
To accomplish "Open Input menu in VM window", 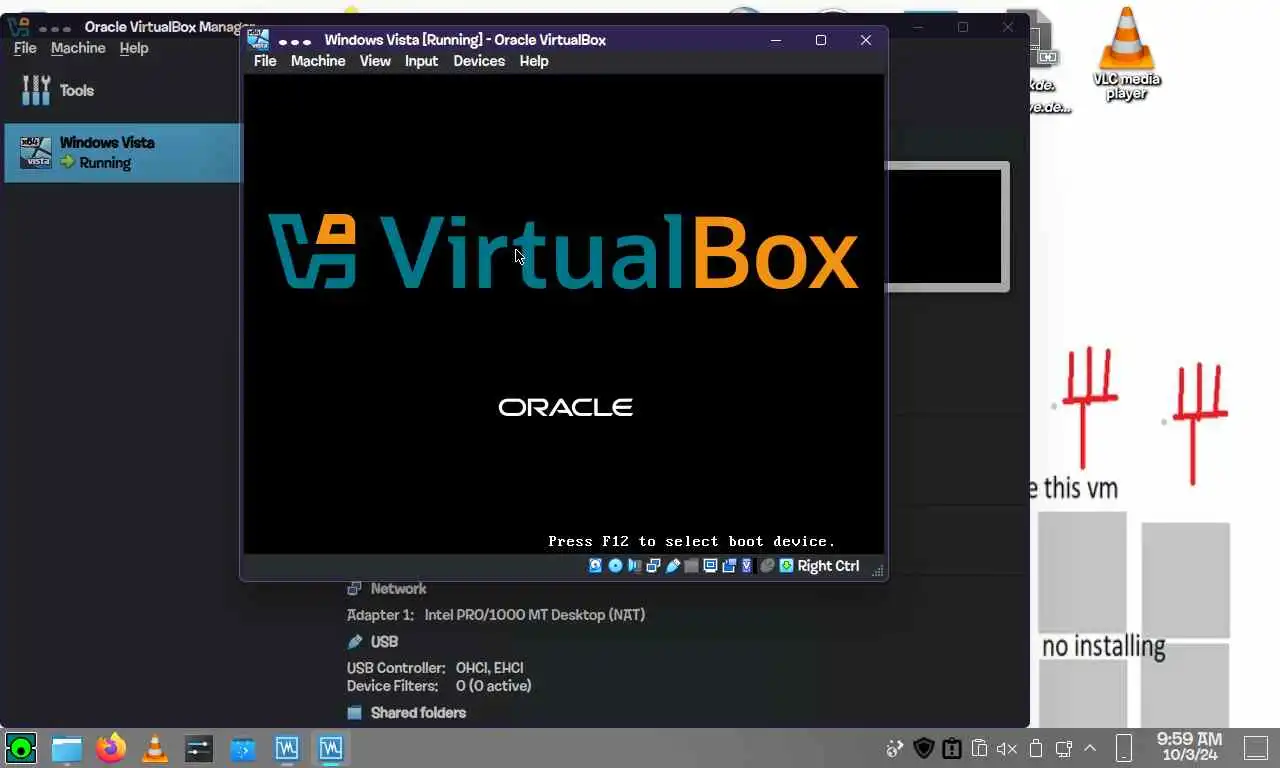I will (x=421, y=61).
